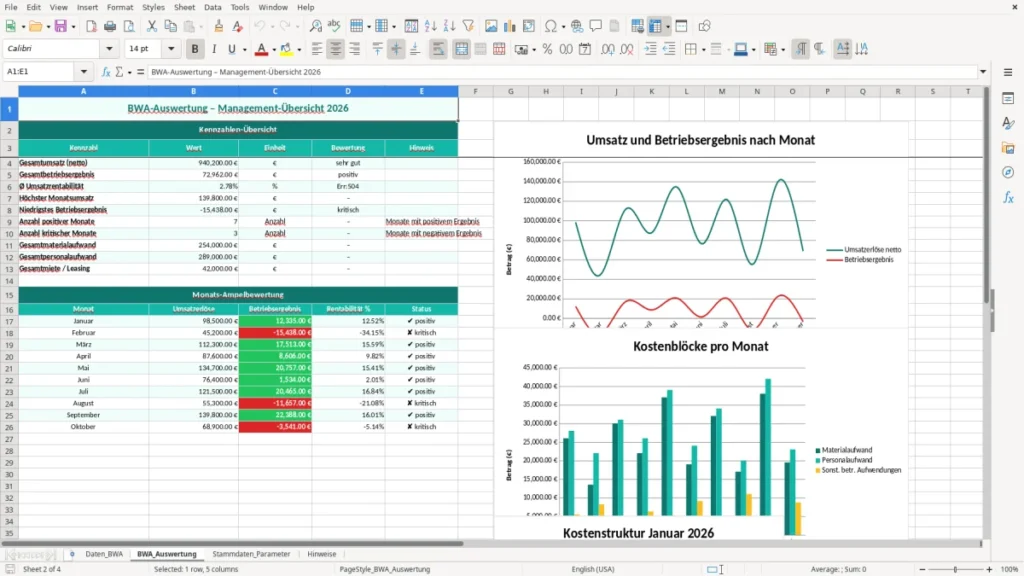Open the Font Size dropdown arrow

pos(171,48)
